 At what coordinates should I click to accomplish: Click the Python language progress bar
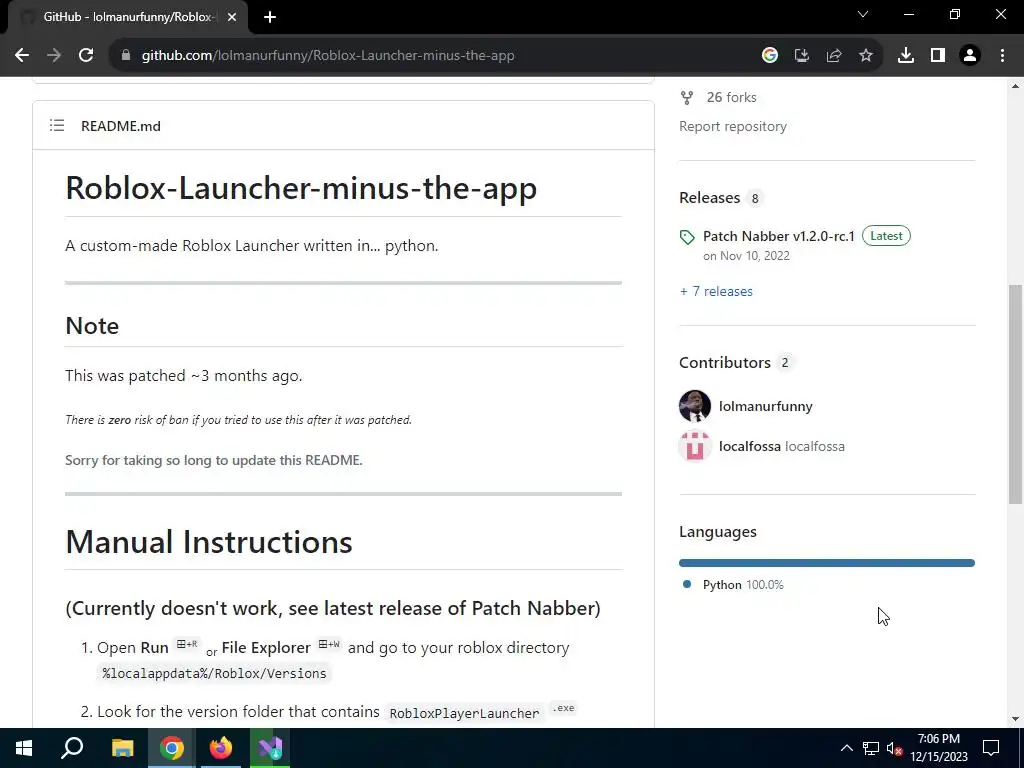tap(827, 563)
